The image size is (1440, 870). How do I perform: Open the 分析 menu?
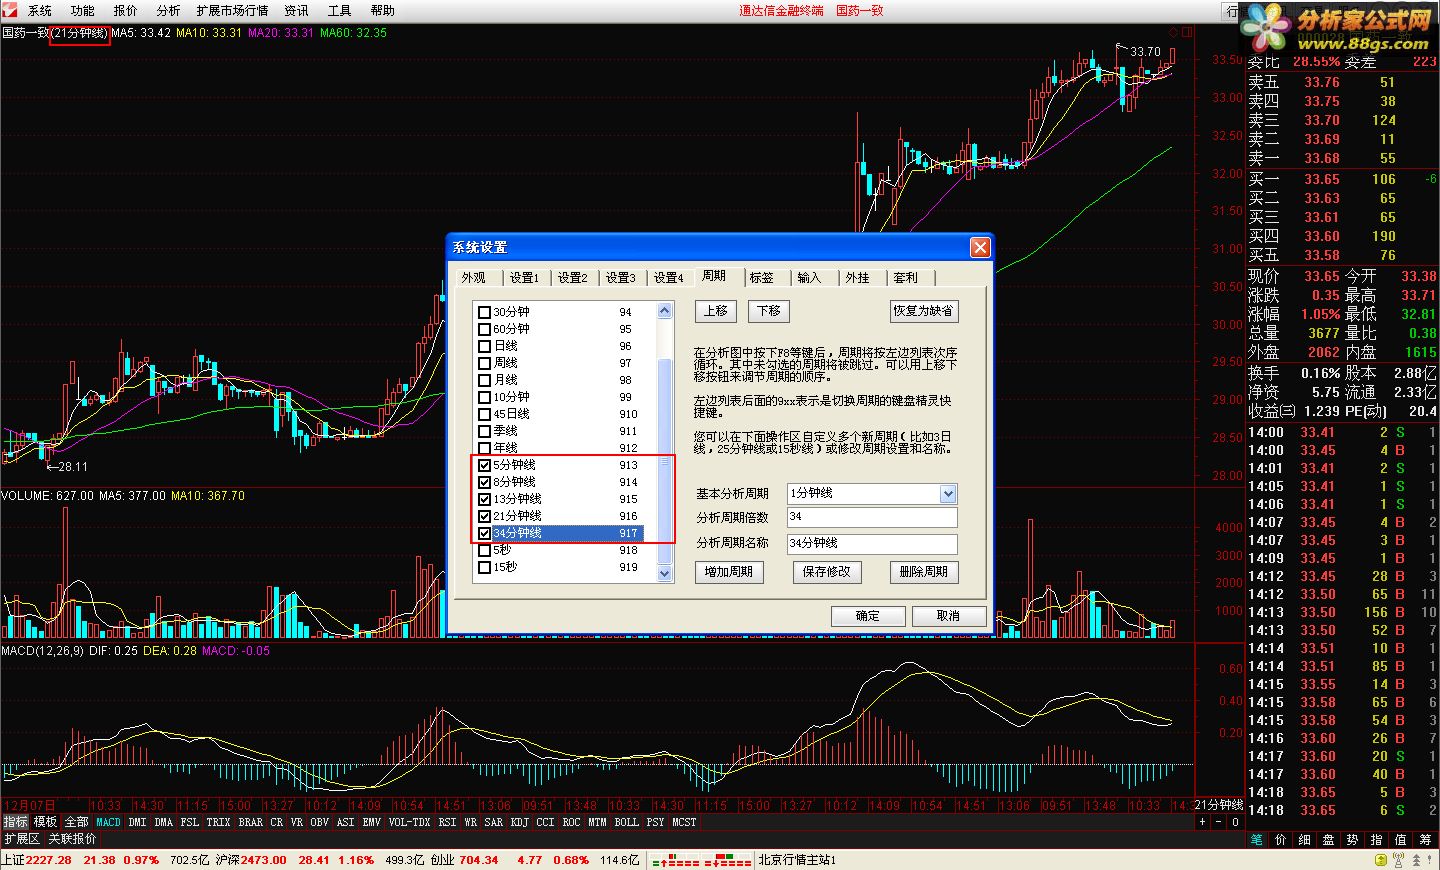(x=168, y=10)
